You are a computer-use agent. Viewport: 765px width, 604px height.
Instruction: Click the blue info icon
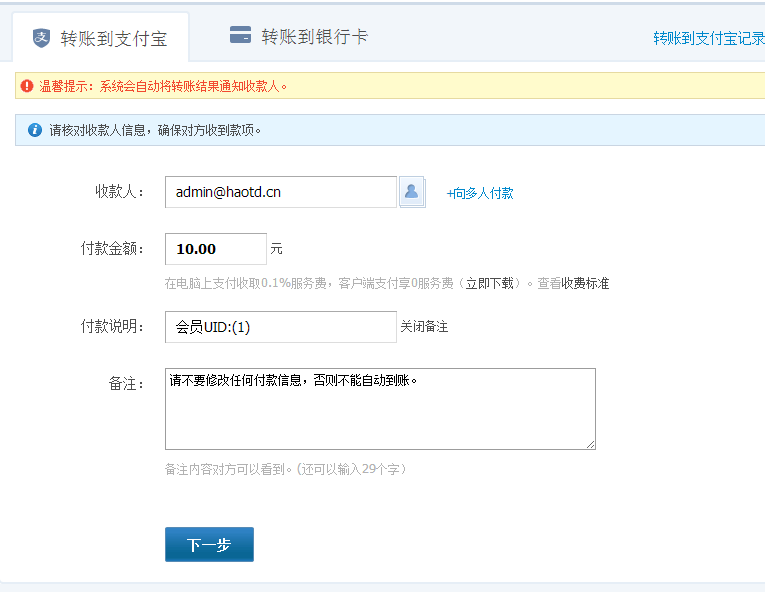pyautogui.click(x=35, y=130)
